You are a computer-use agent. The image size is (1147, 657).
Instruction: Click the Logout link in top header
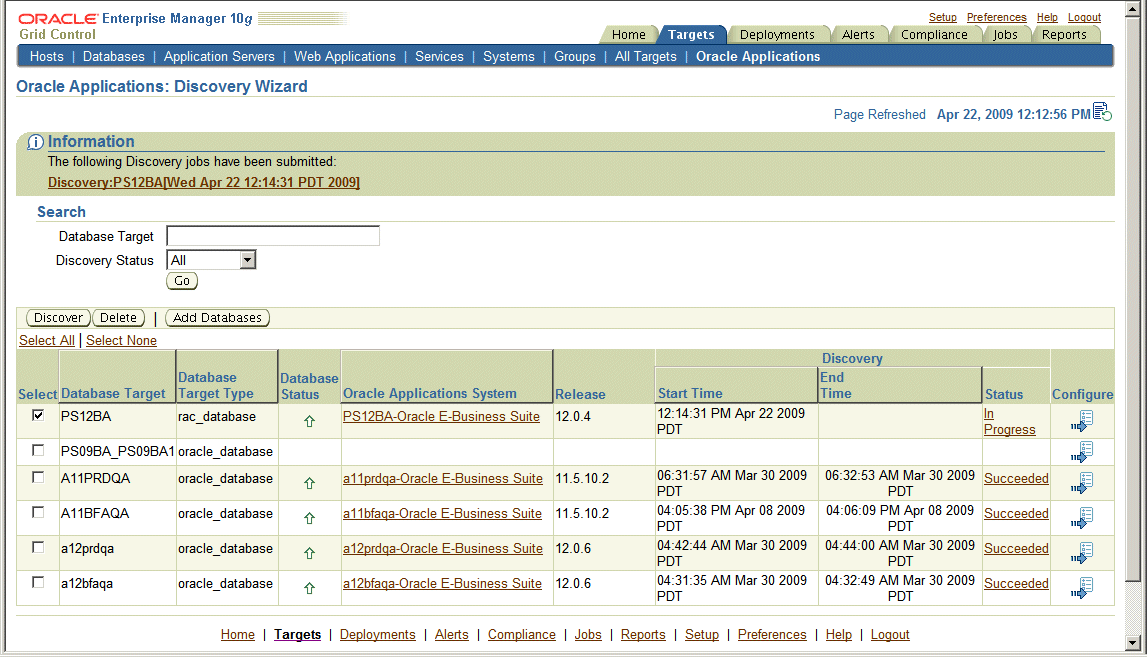click(1084, 17)
